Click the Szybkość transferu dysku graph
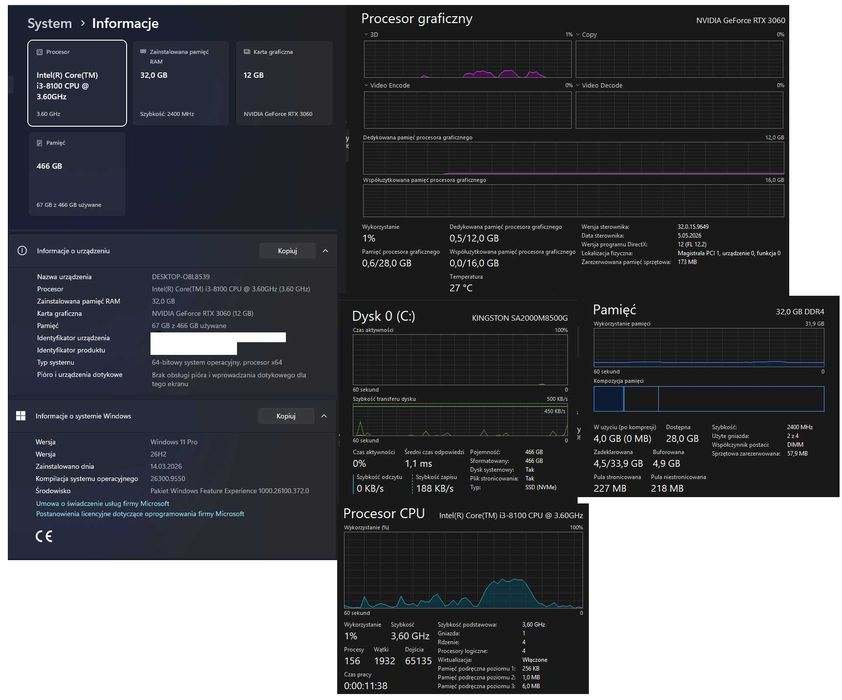 [x=460, y=420]
